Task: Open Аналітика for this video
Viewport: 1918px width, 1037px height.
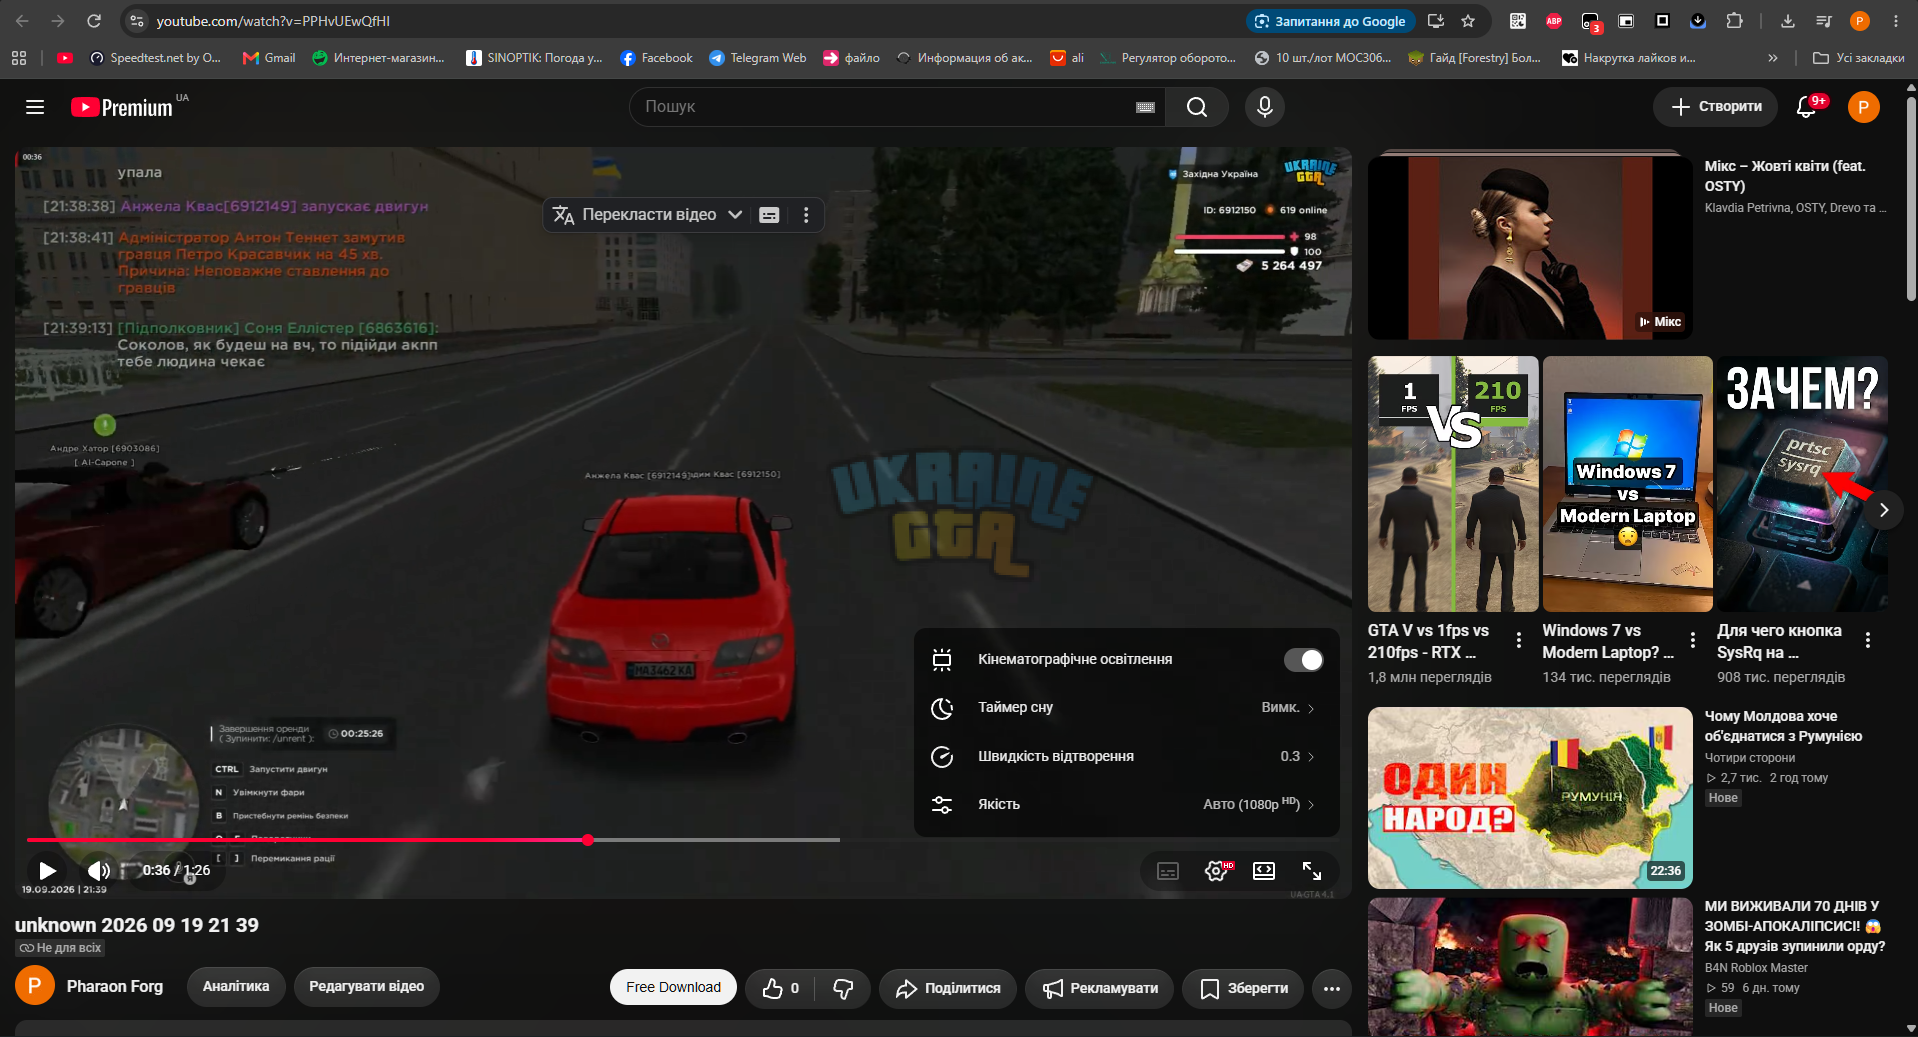Action: click(x=236, y=987)
